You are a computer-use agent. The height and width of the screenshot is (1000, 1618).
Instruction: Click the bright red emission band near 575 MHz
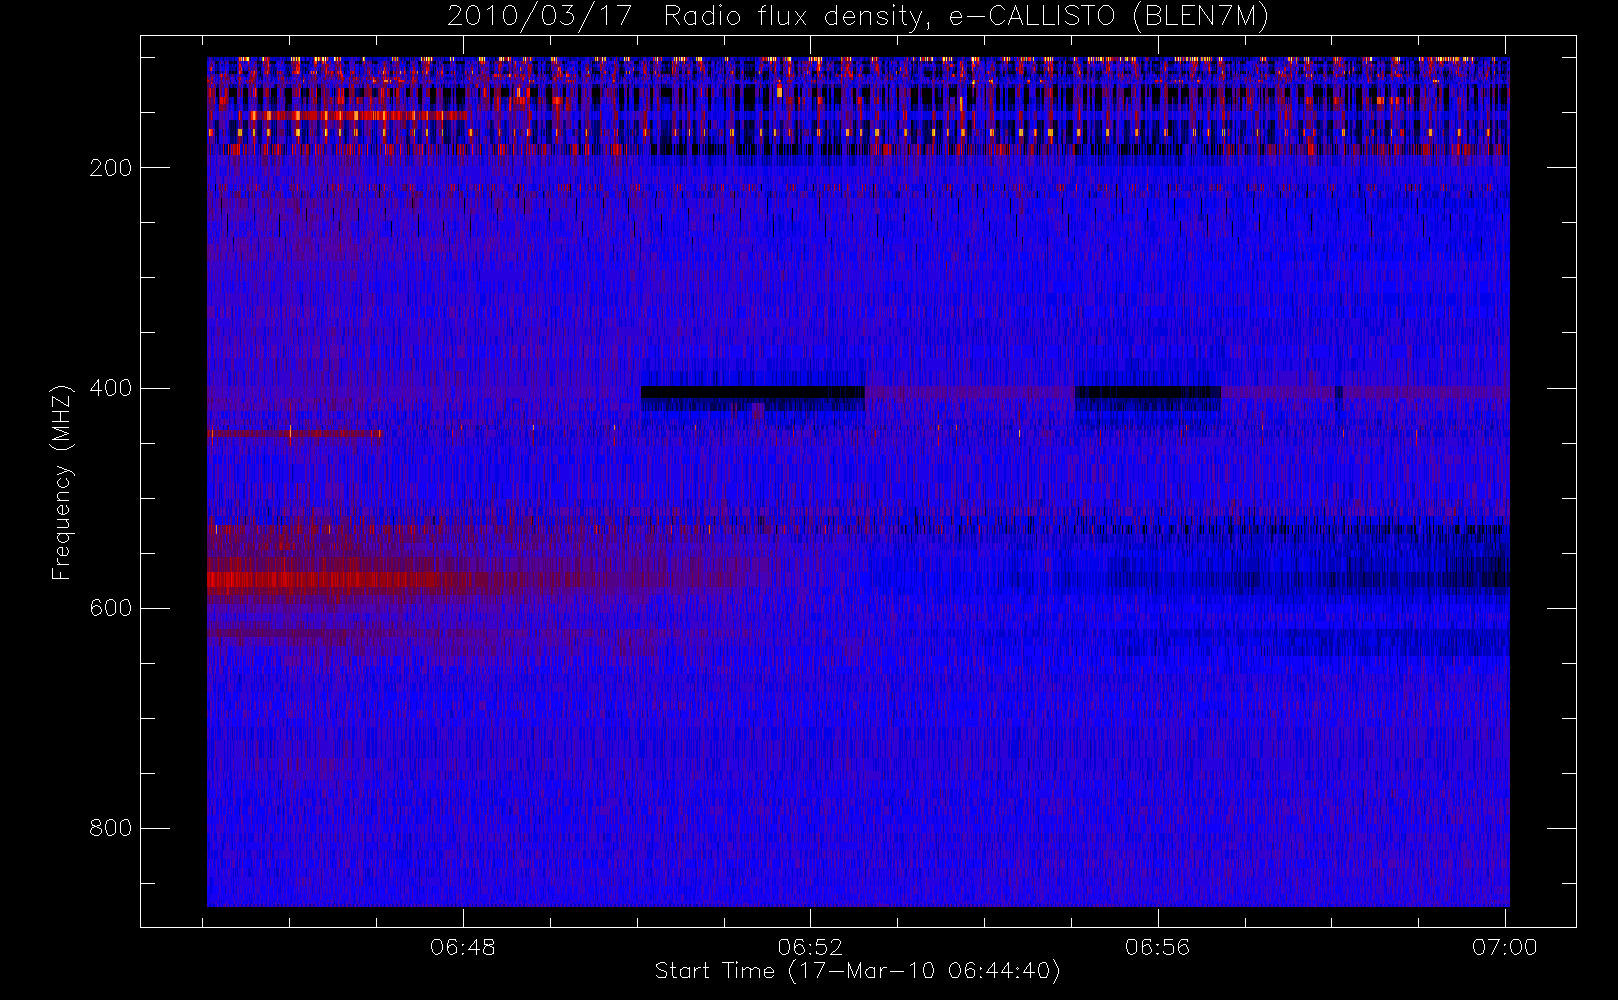(x=330, y=580)
